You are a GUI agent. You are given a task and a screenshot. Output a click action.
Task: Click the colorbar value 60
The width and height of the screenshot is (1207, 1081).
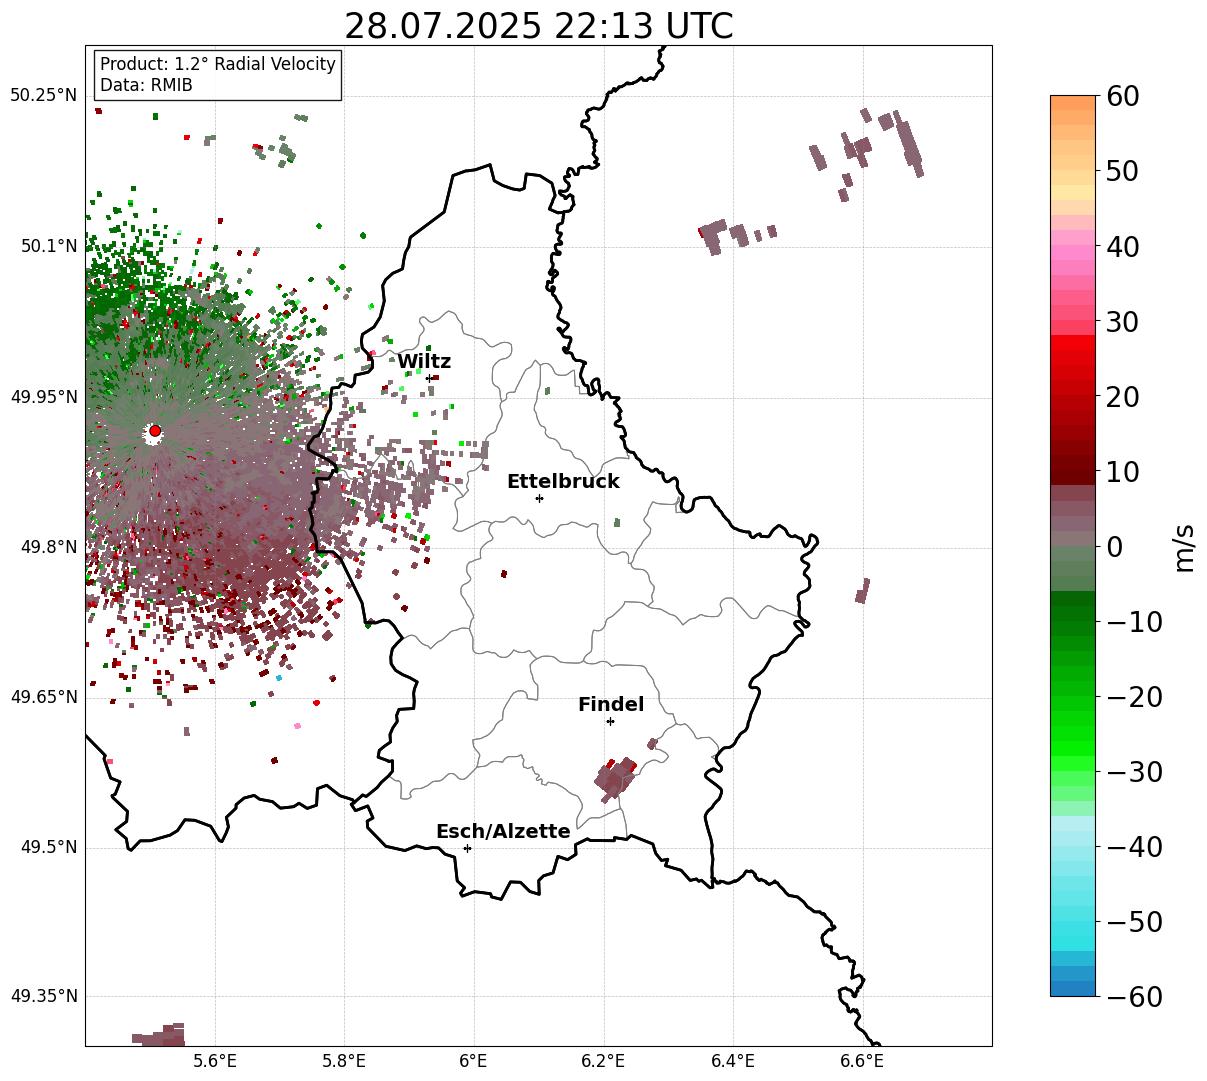pos(1124,96)
